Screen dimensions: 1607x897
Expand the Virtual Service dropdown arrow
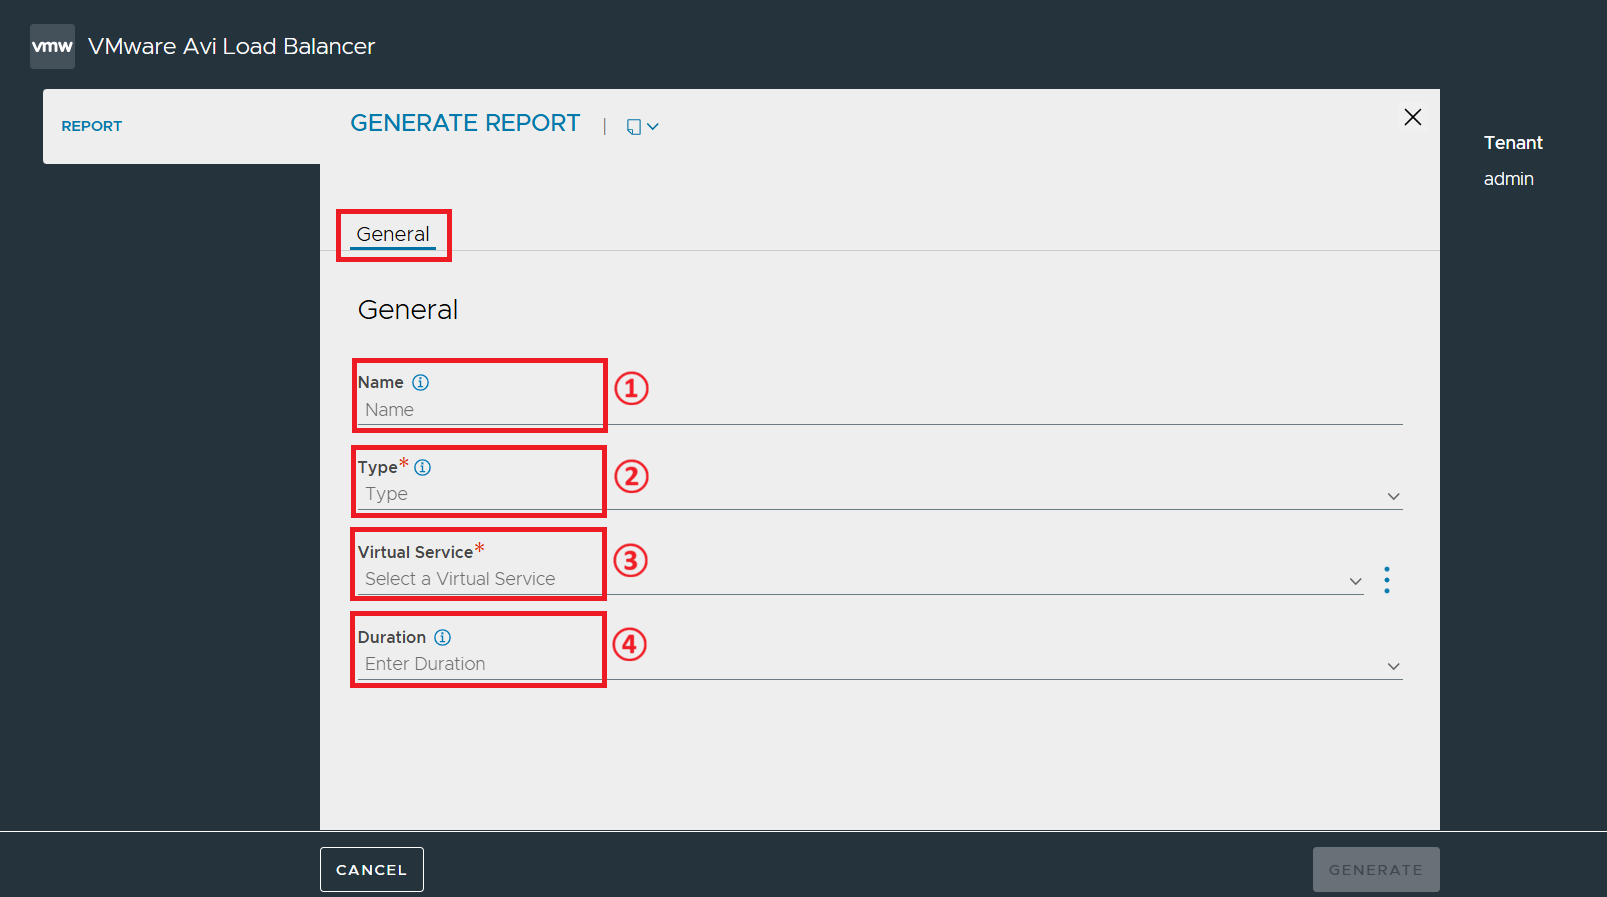pos(1356,581)
